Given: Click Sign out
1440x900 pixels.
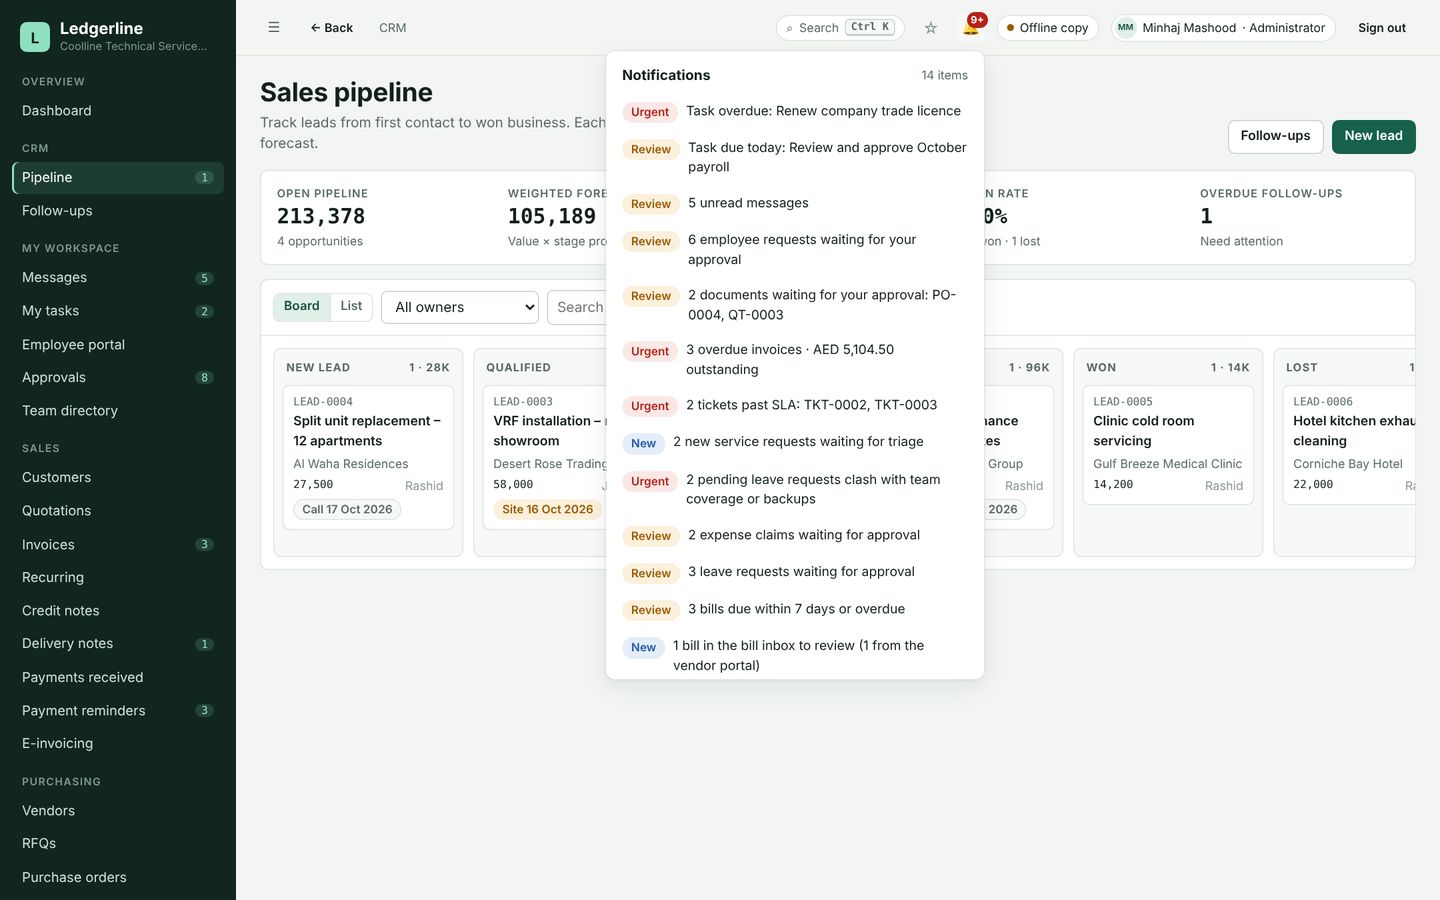Looking at the screenshot, I should pyautogui.click(x=1382, y=28).
